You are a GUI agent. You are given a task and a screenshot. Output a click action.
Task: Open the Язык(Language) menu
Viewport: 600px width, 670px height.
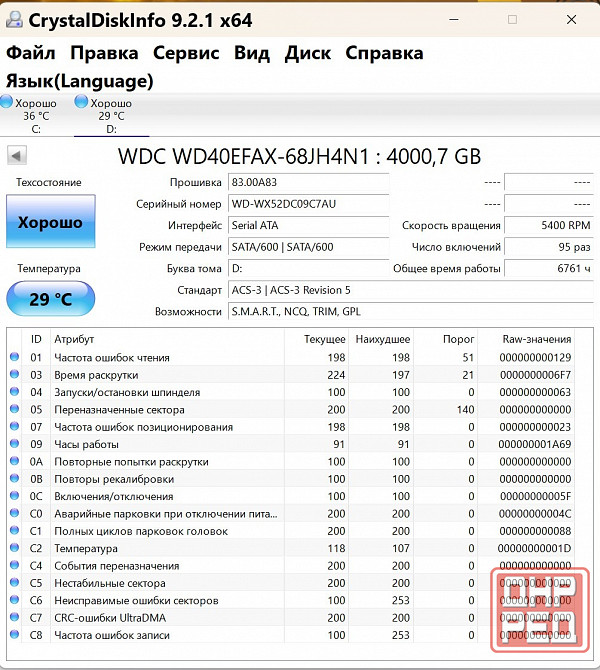[79, 81]
